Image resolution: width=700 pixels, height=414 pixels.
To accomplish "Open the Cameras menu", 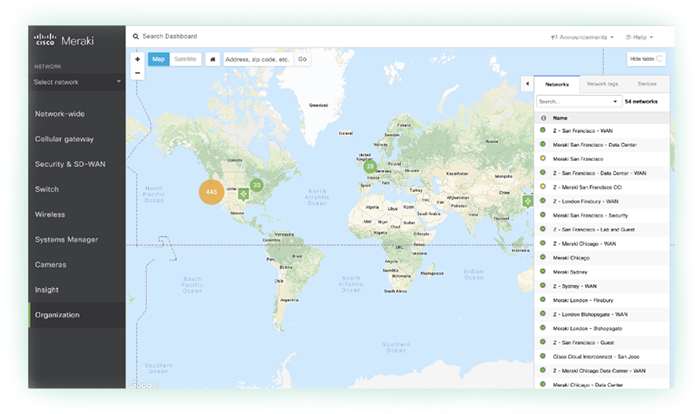I will tap(50, 264).
